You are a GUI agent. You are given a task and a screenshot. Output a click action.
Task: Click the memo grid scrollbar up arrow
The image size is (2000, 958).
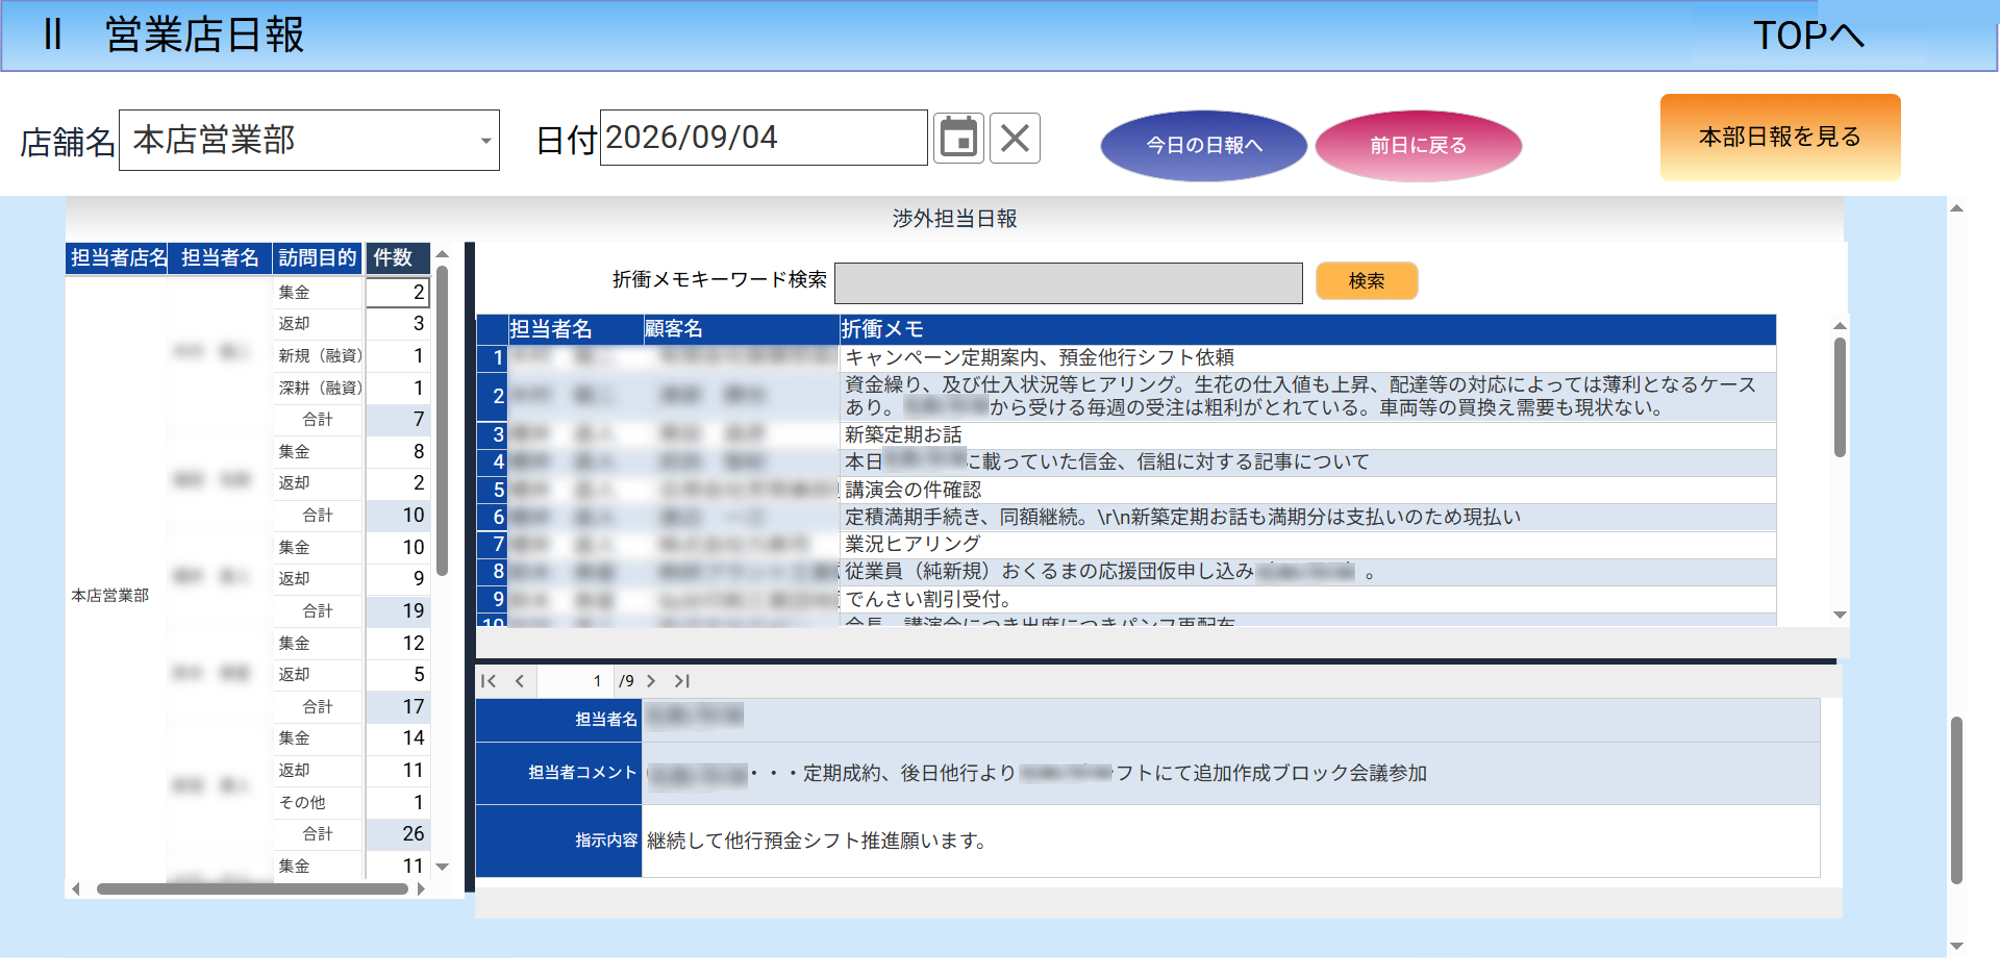pos(1840,326)
